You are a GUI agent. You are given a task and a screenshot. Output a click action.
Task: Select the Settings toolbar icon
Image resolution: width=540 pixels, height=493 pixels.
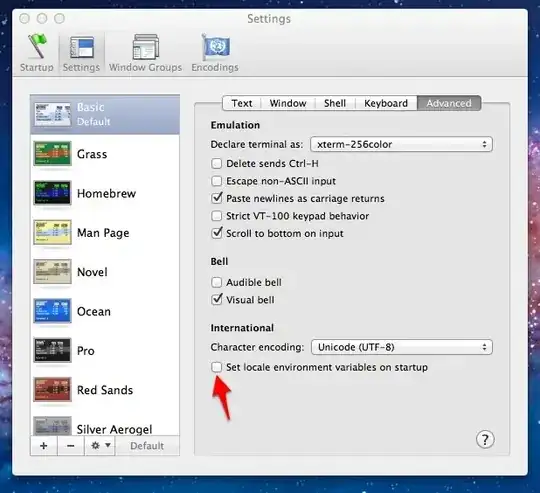82,53
